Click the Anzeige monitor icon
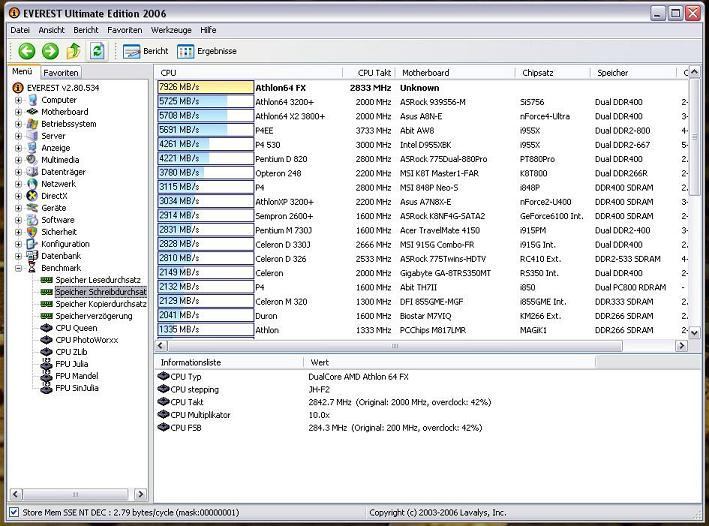This screenshot has width=709, height=526. 32,148
